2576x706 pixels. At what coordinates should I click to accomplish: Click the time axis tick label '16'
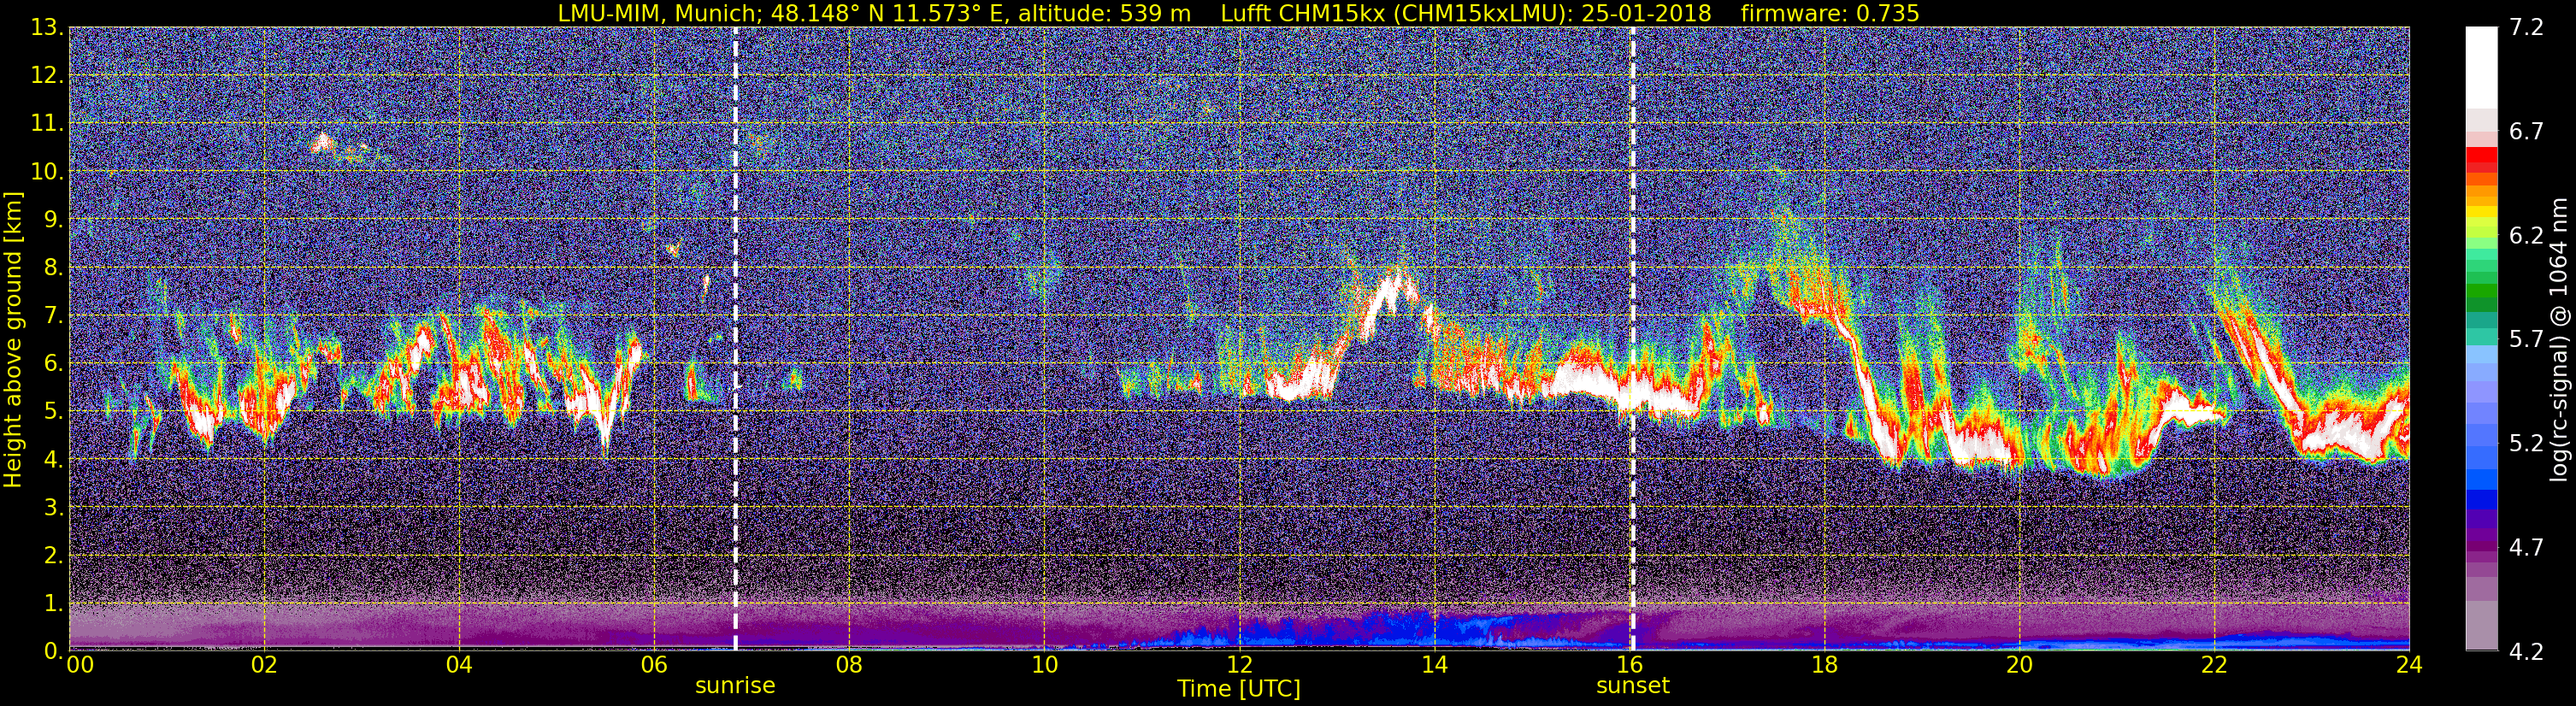(1629, 665)
